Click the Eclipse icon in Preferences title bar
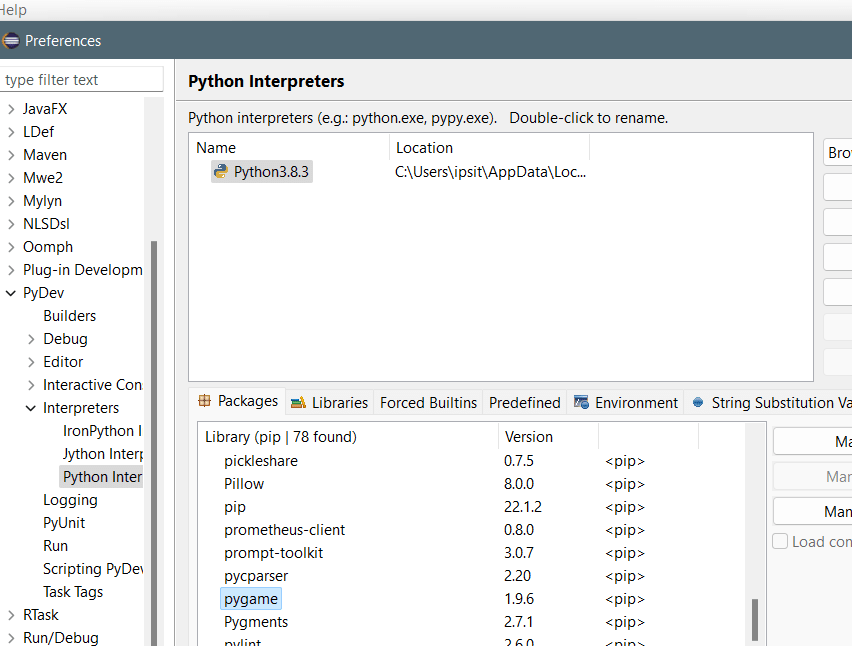The image size is (852, 646). coord(11,41)
